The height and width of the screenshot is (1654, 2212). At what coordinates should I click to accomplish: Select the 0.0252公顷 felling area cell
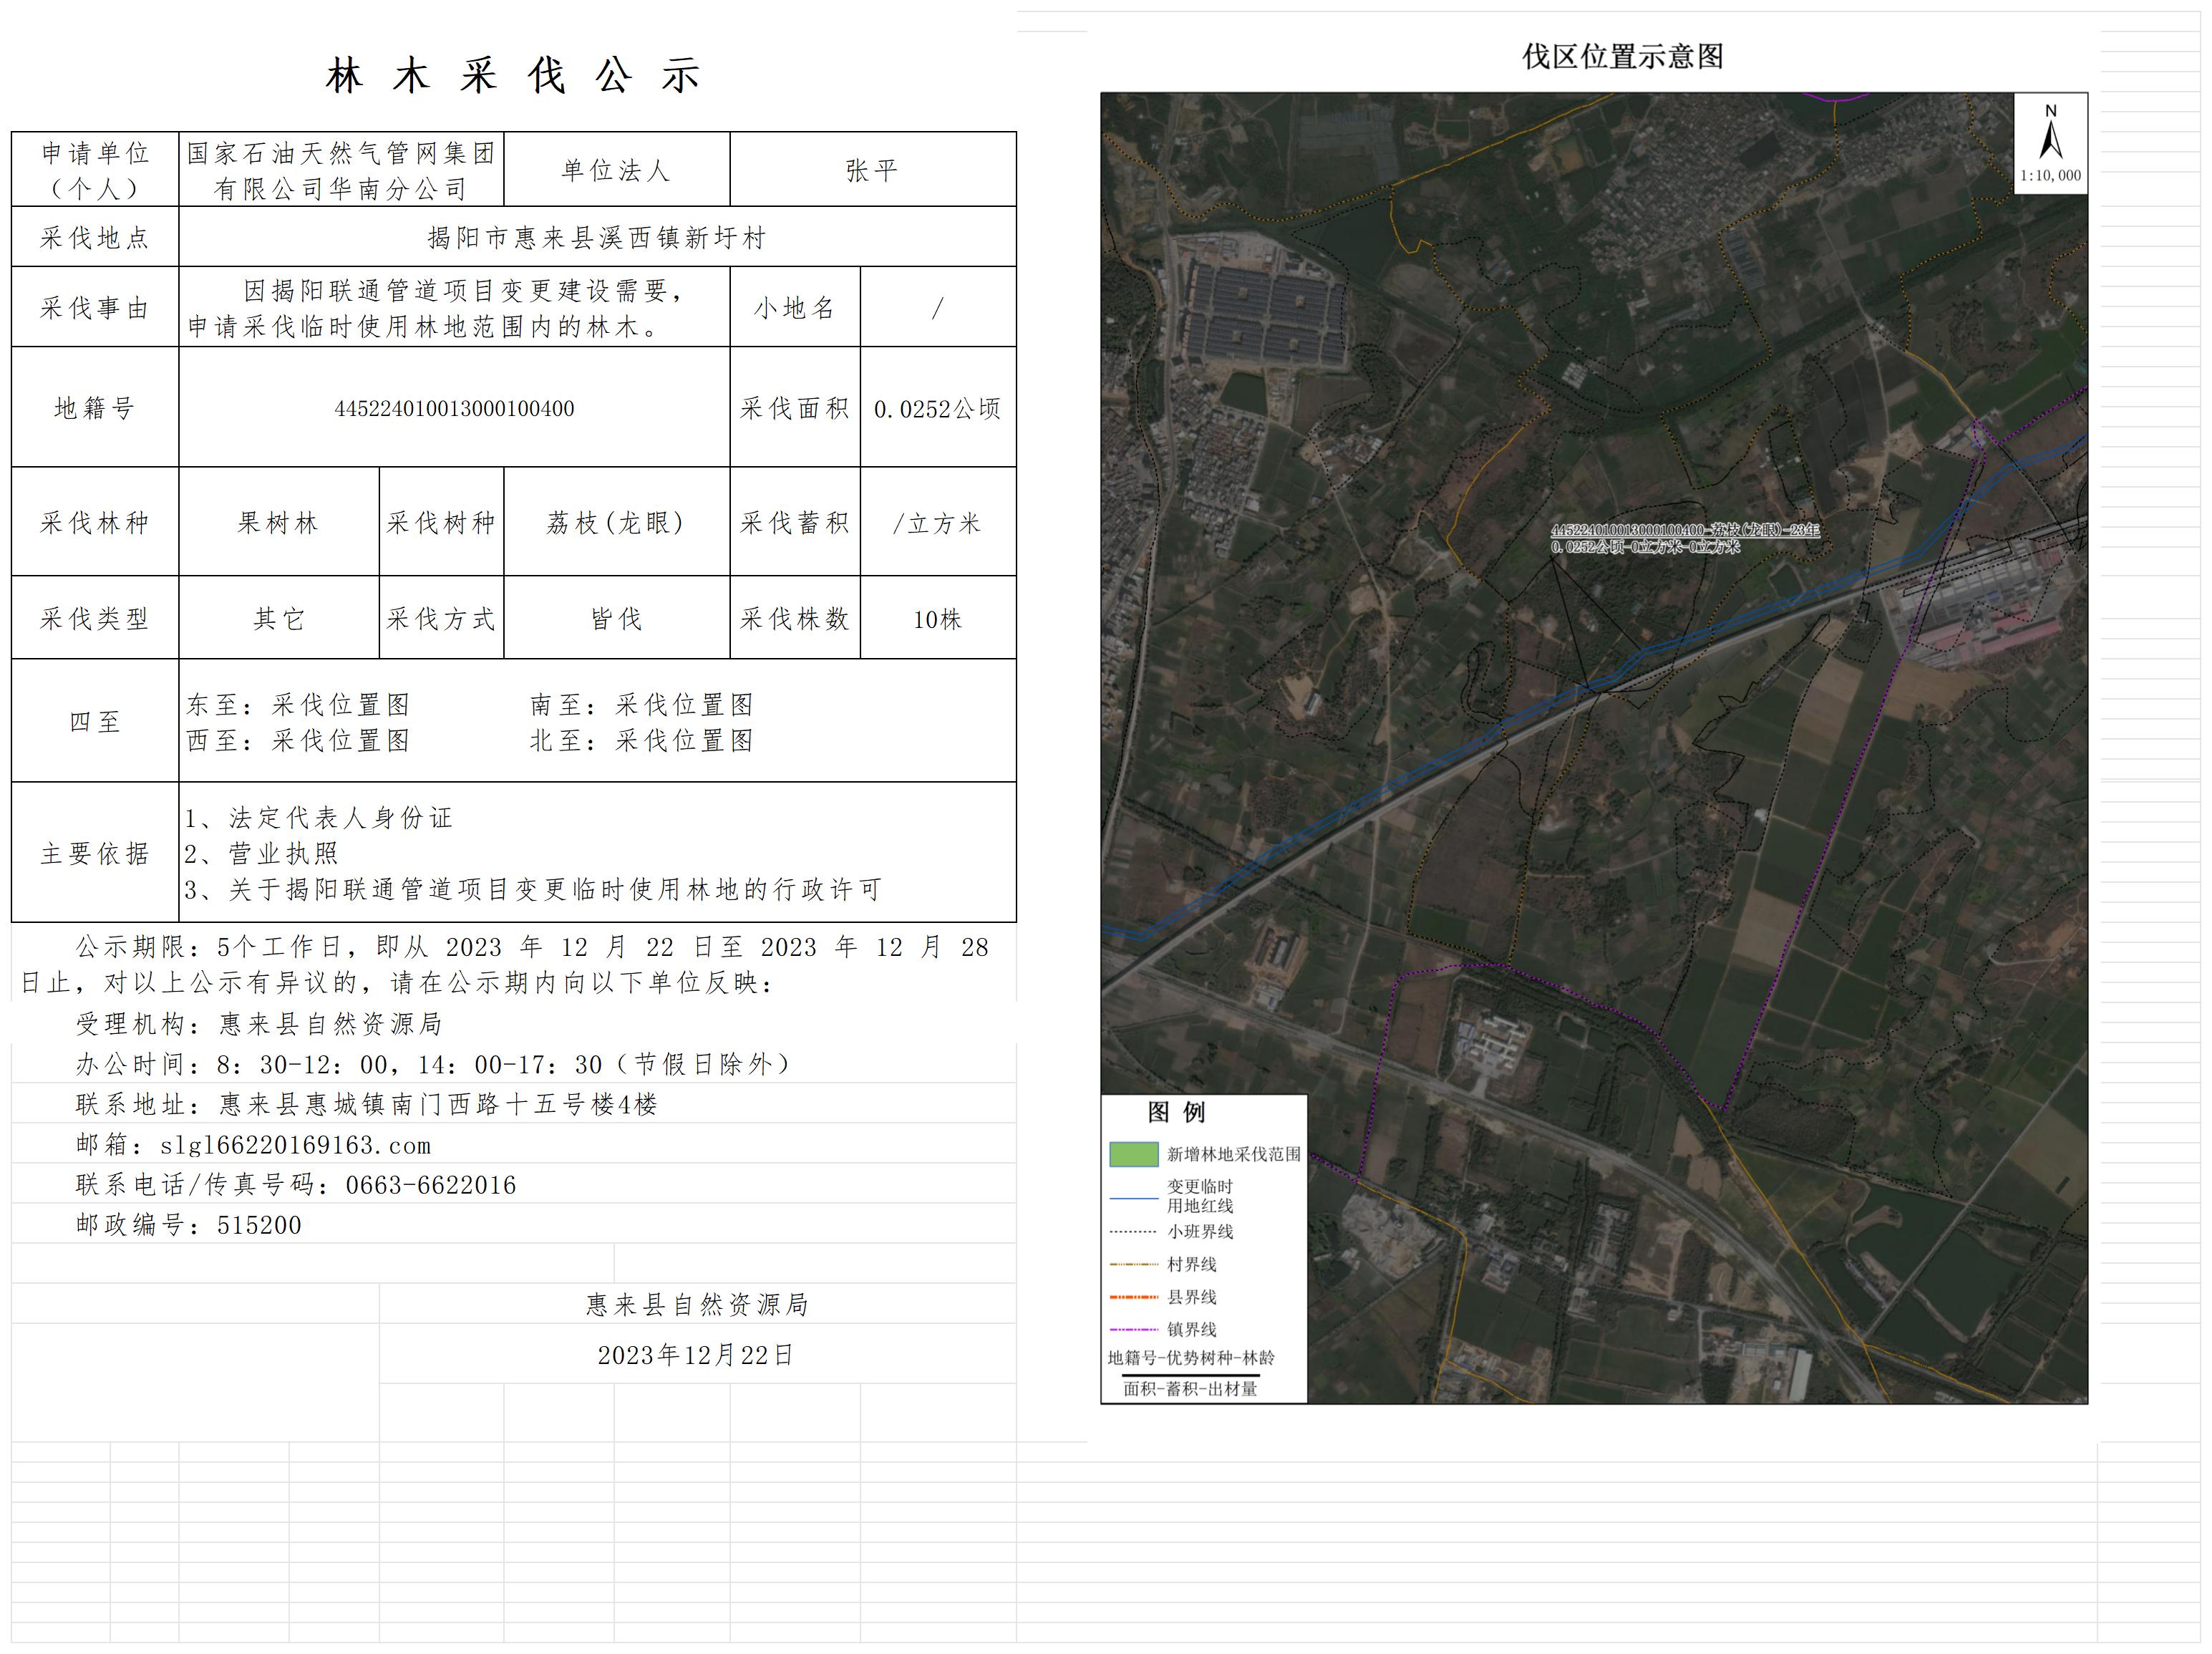point(937,409)
